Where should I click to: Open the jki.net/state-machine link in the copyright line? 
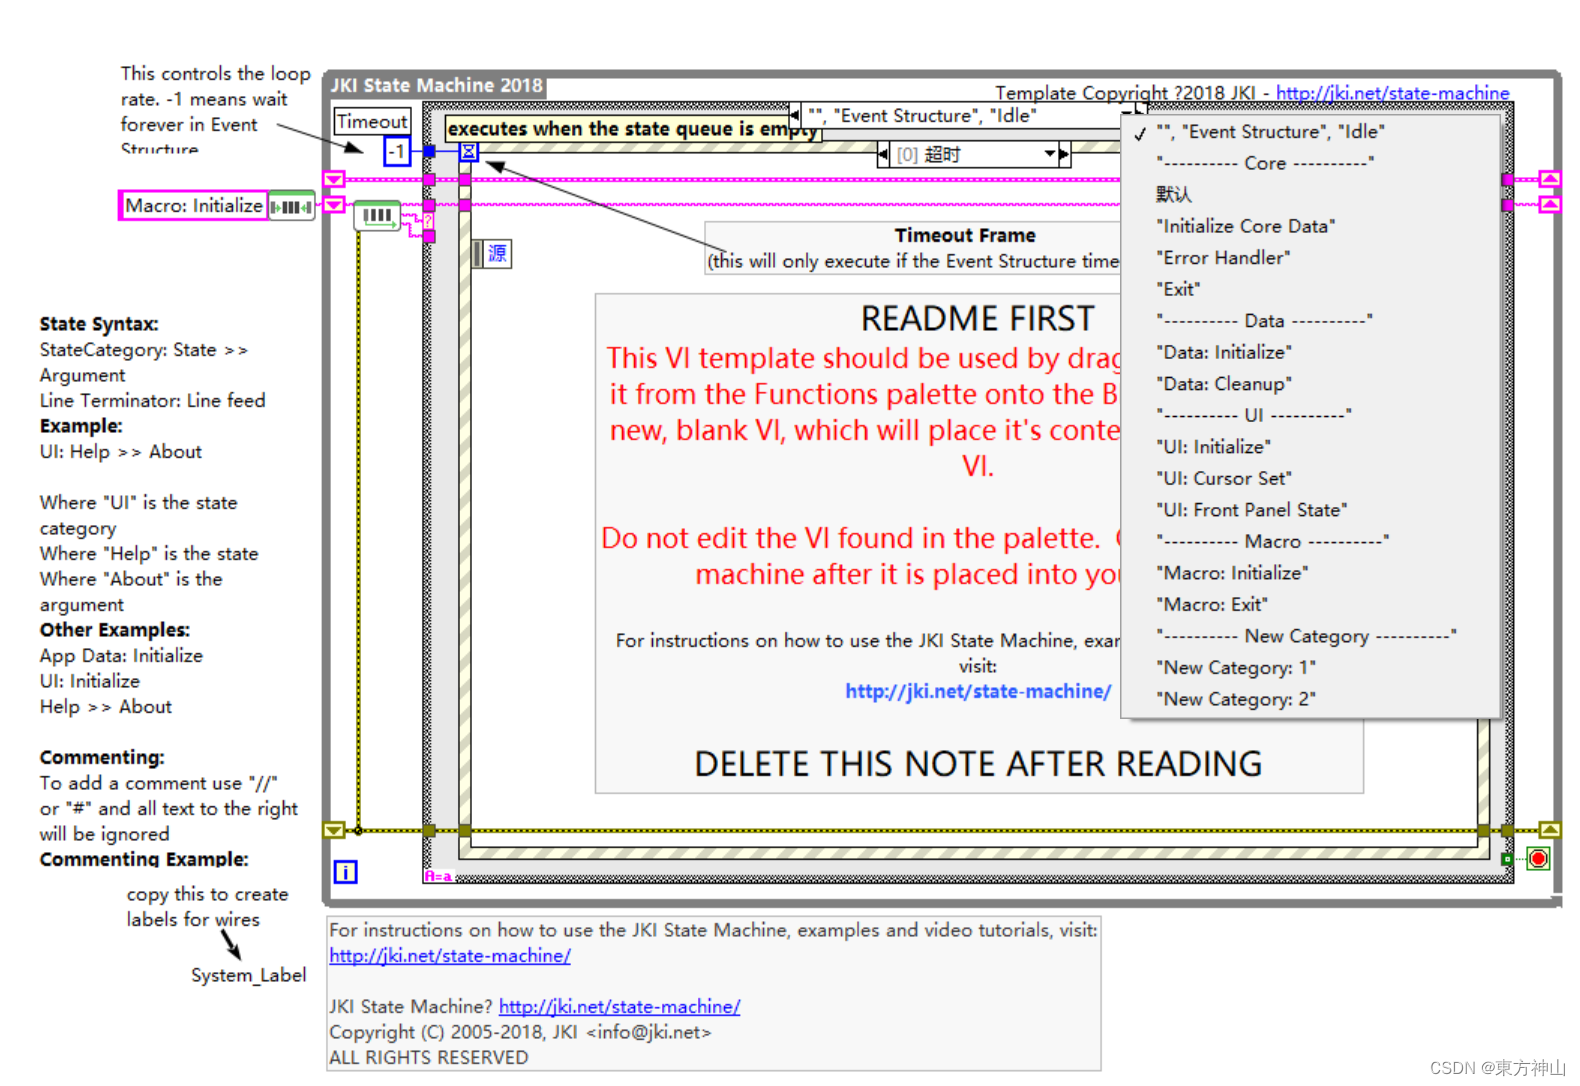click(1392, 93)
